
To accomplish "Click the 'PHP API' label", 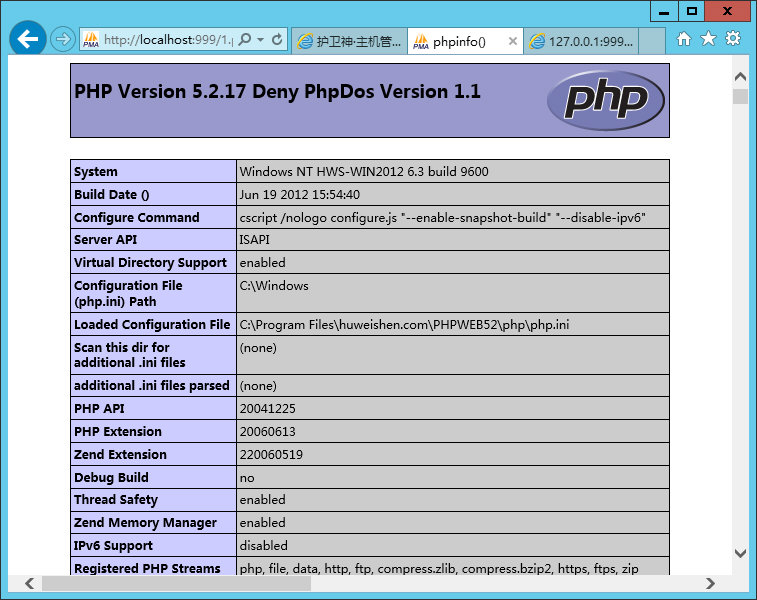I will tap(99, 409).
